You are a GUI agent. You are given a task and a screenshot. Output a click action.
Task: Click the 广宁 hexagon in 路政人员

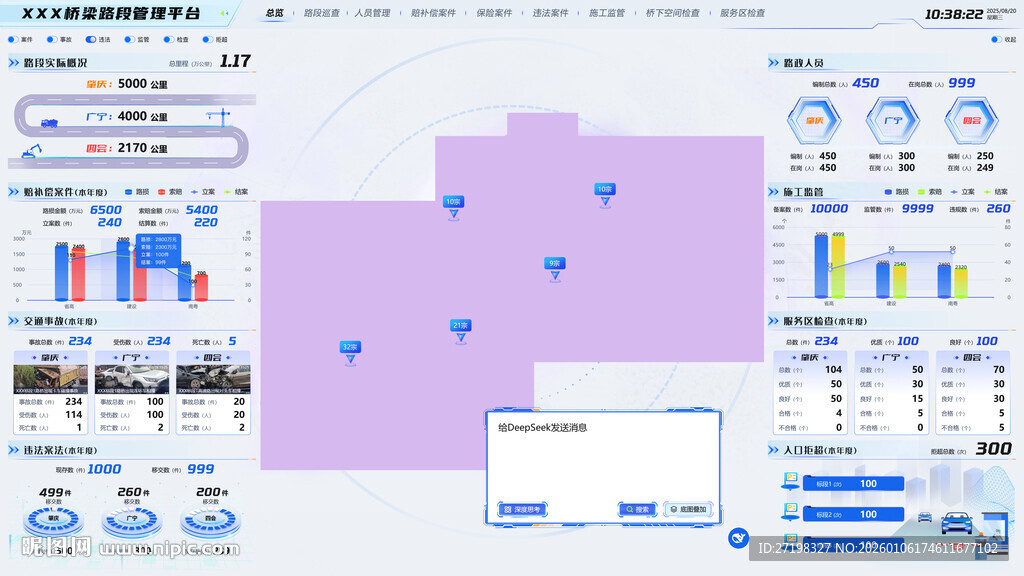point(893,121)
